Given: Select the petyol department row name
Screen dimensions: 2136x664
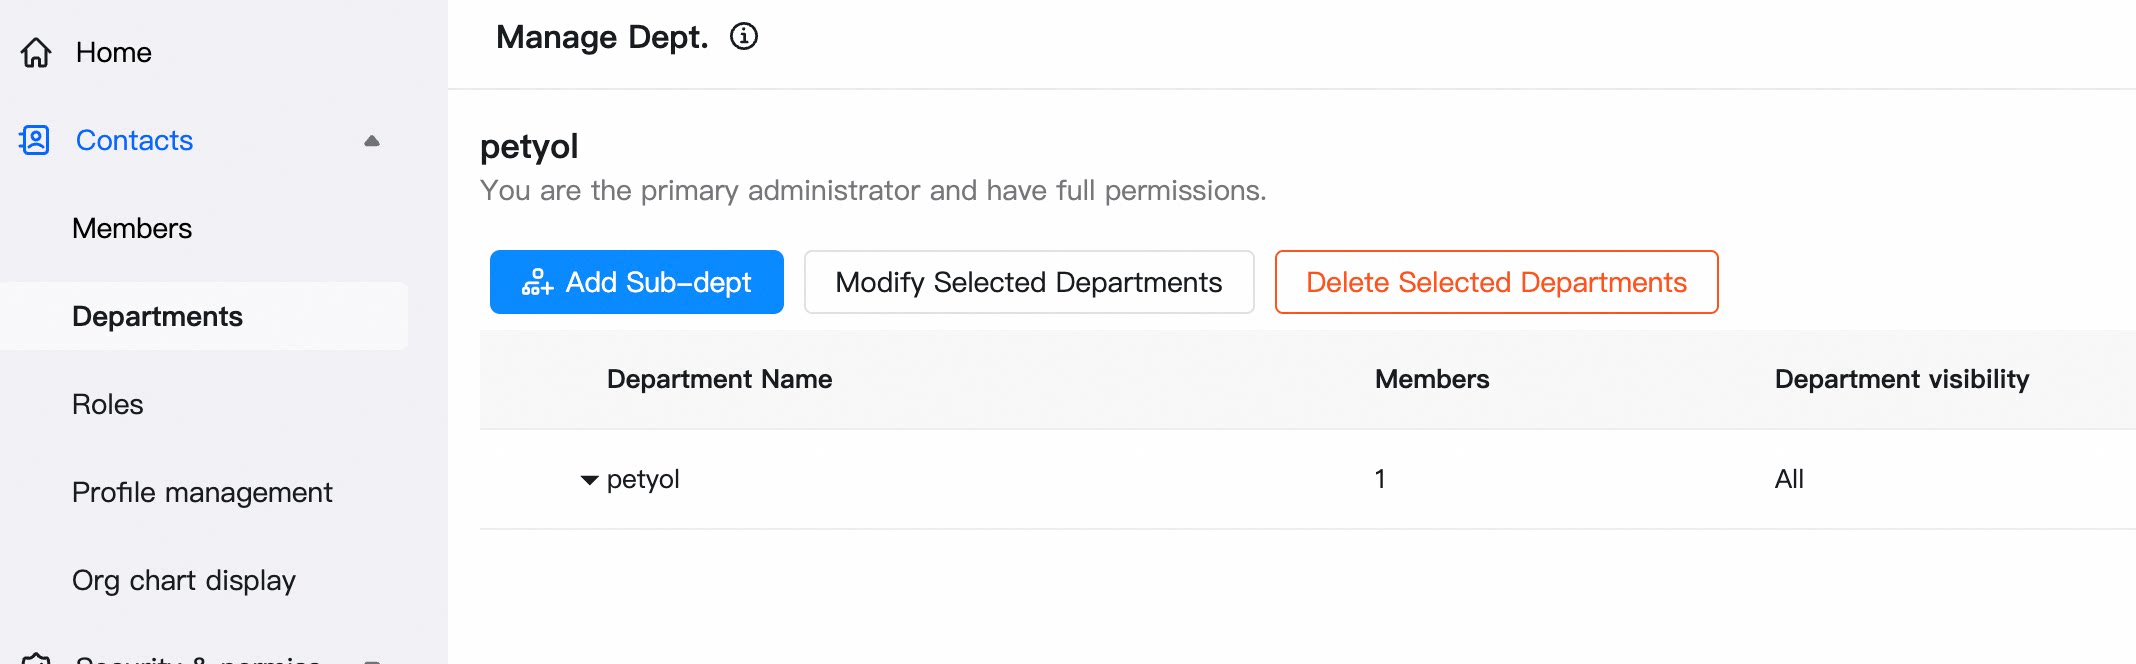Looking at the screenshot, I should click(643, 479).
